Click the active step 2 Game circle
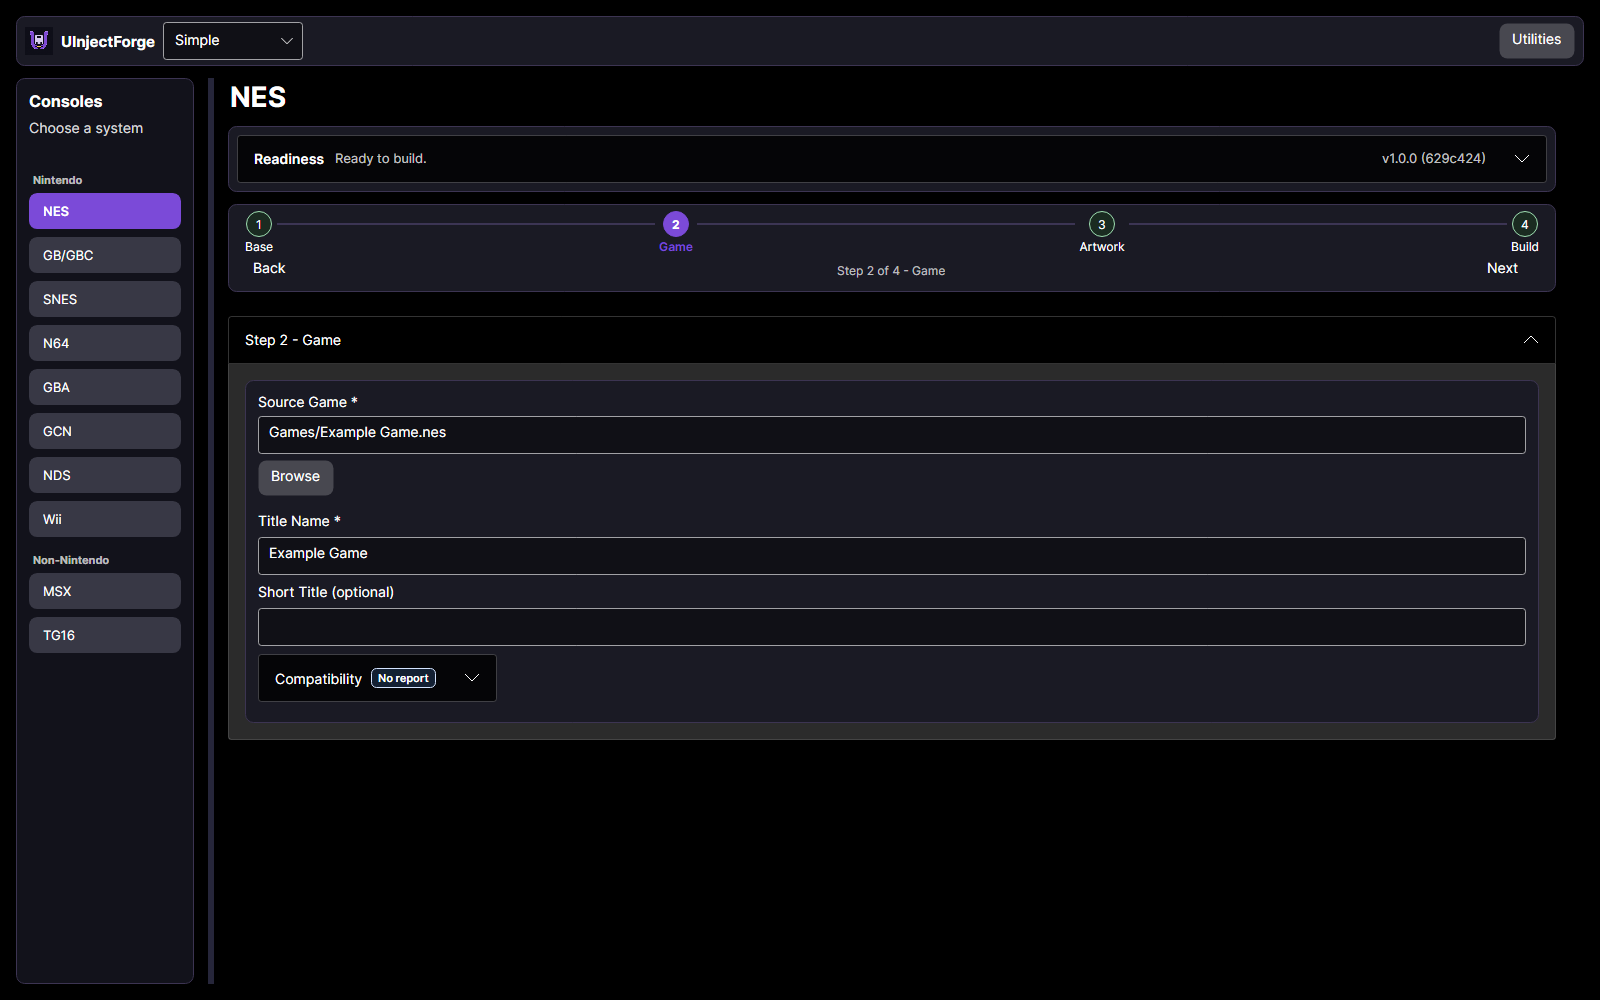 676,224
